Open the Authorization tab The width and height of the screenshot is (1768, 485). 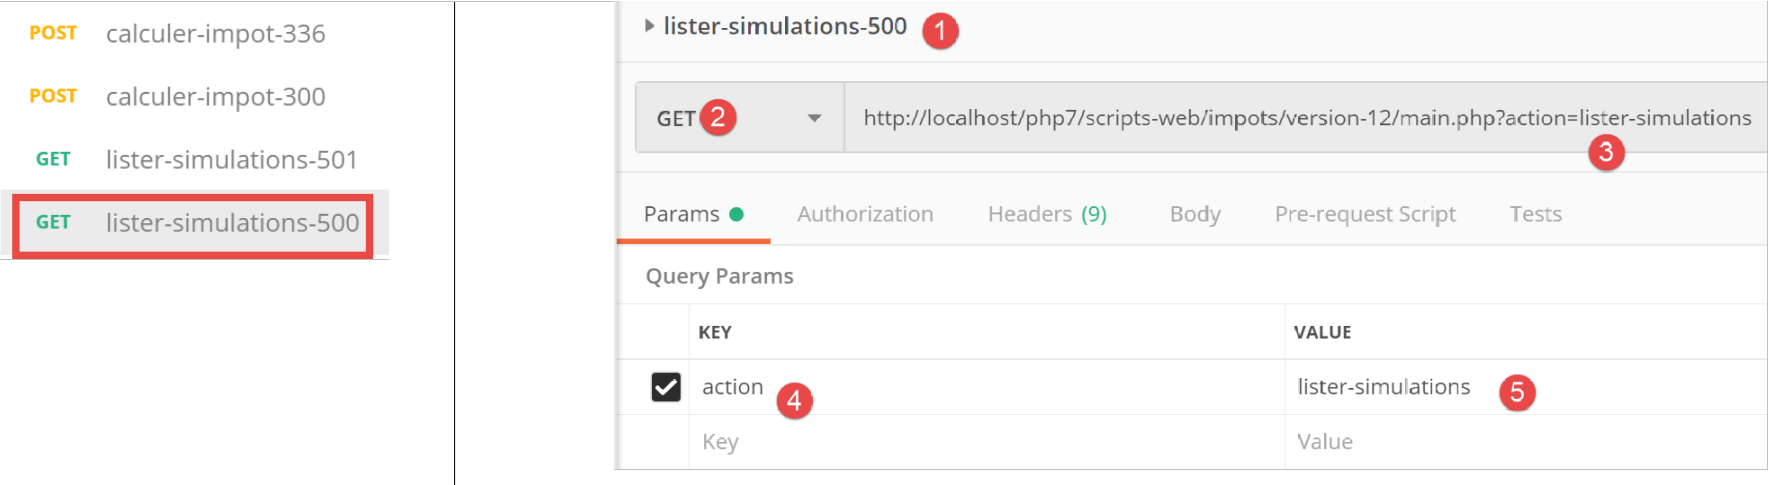[x=865, y=214]
